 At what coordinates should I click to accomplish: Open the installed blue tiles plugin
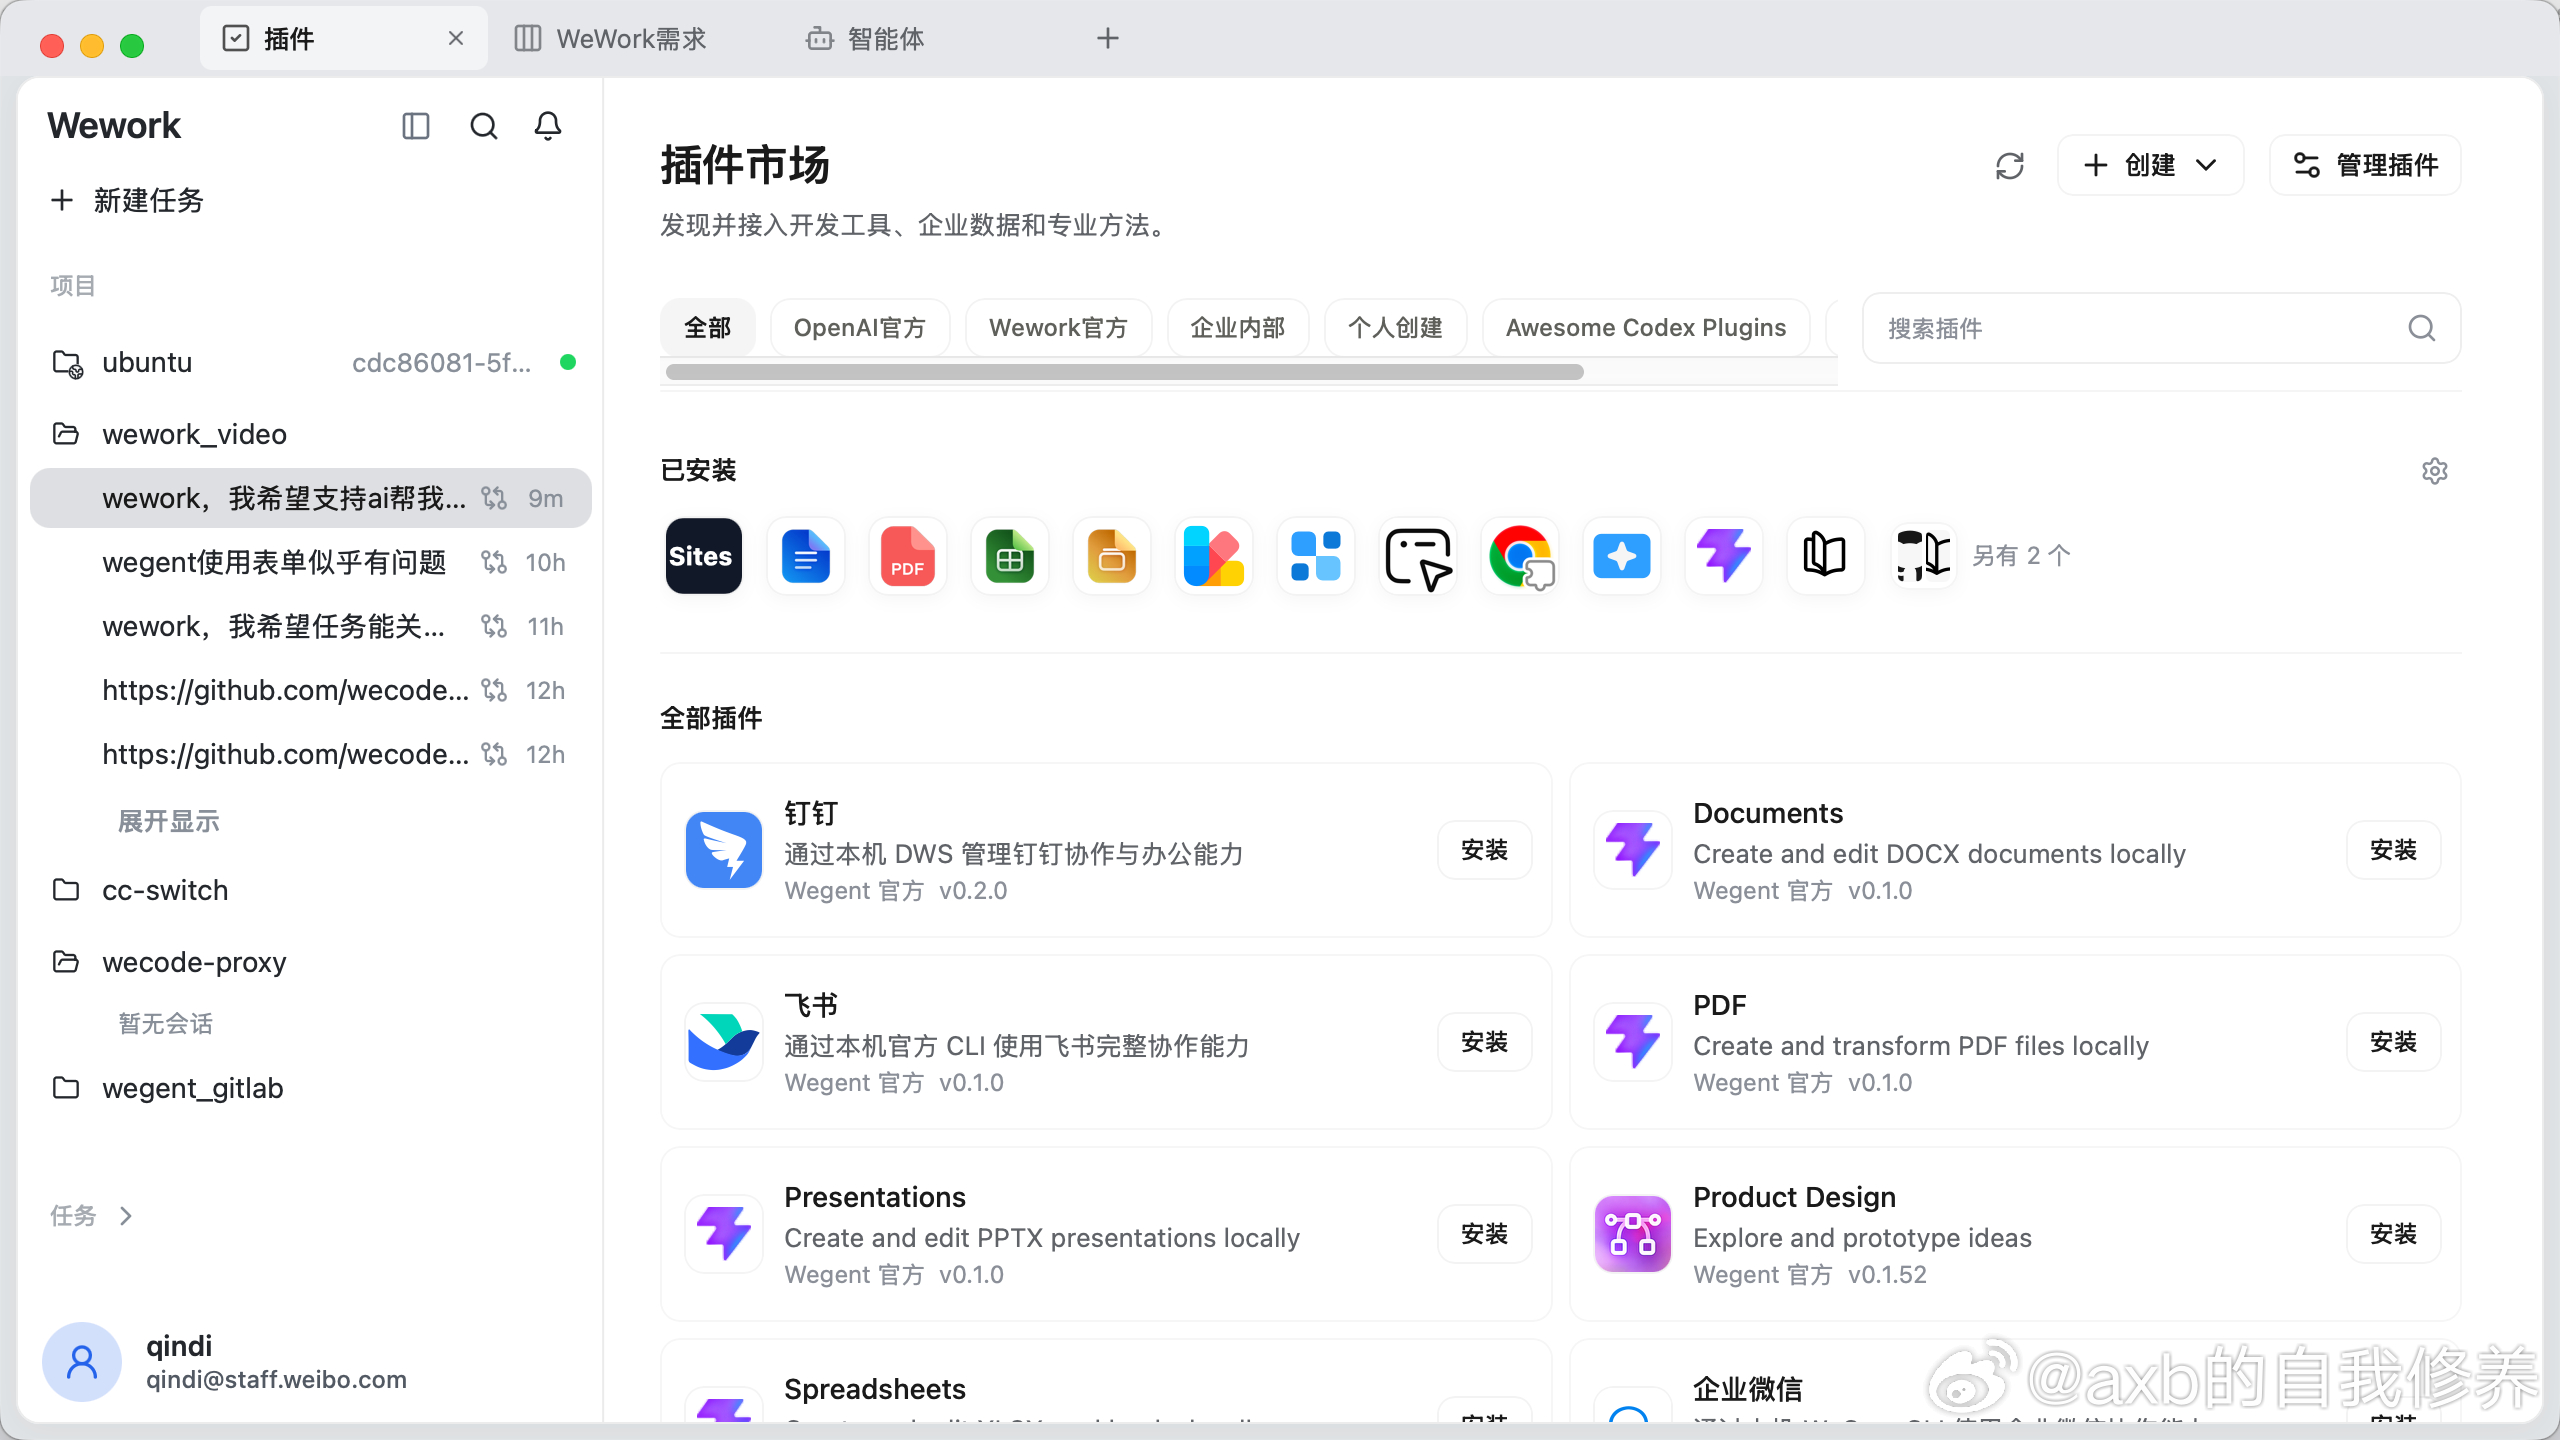pos(1316,556)
